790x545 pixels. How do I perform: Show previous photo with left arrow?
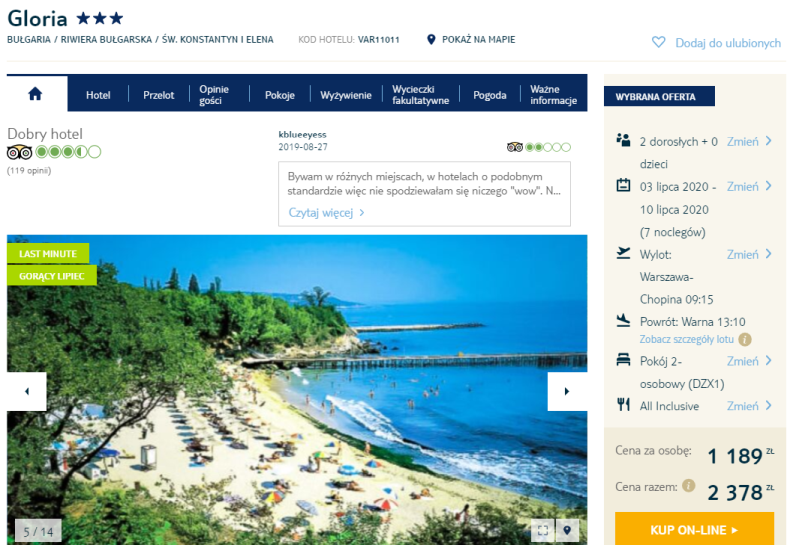pos(27,391)
